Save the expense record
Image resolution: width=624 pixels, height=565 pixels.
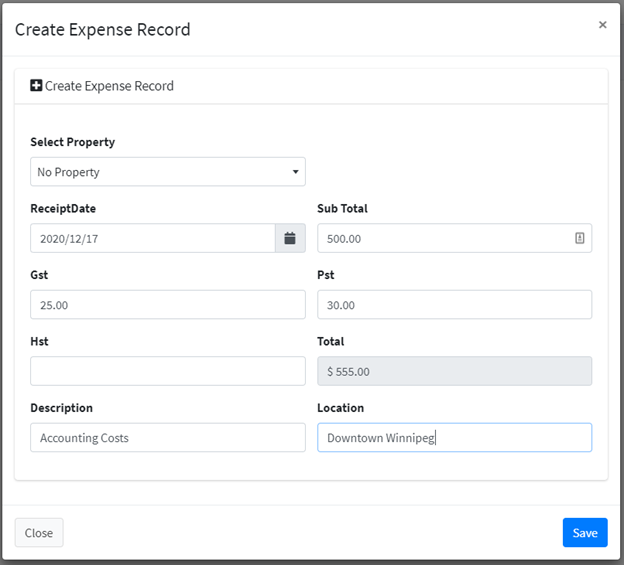[585, 532]
